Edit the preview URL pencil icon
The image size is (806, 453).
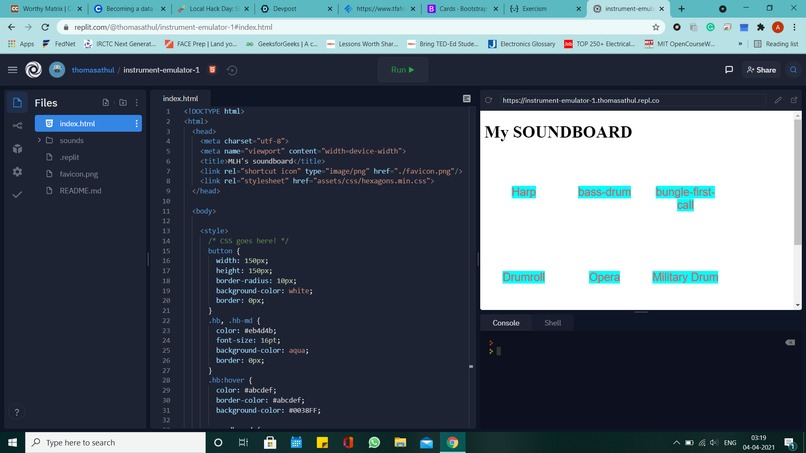[778, 100]
